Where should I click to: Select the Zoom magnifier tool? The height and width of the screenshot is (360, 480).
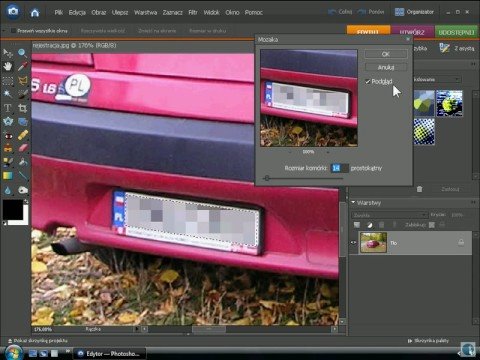tap(22, 53)
